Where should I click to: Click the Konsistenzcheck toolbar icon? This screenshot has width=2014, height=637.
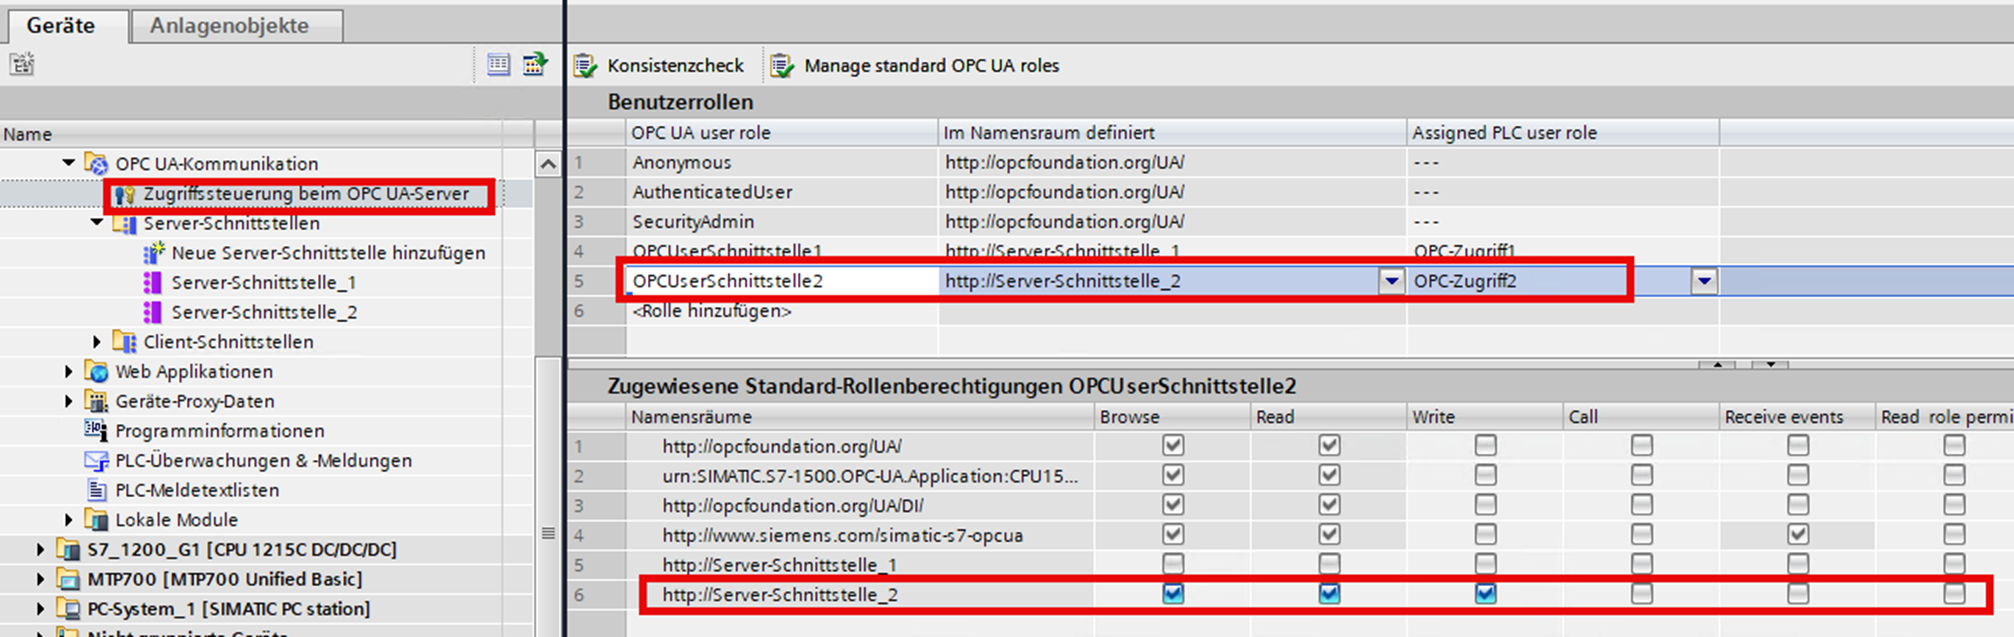coord(585,66)
